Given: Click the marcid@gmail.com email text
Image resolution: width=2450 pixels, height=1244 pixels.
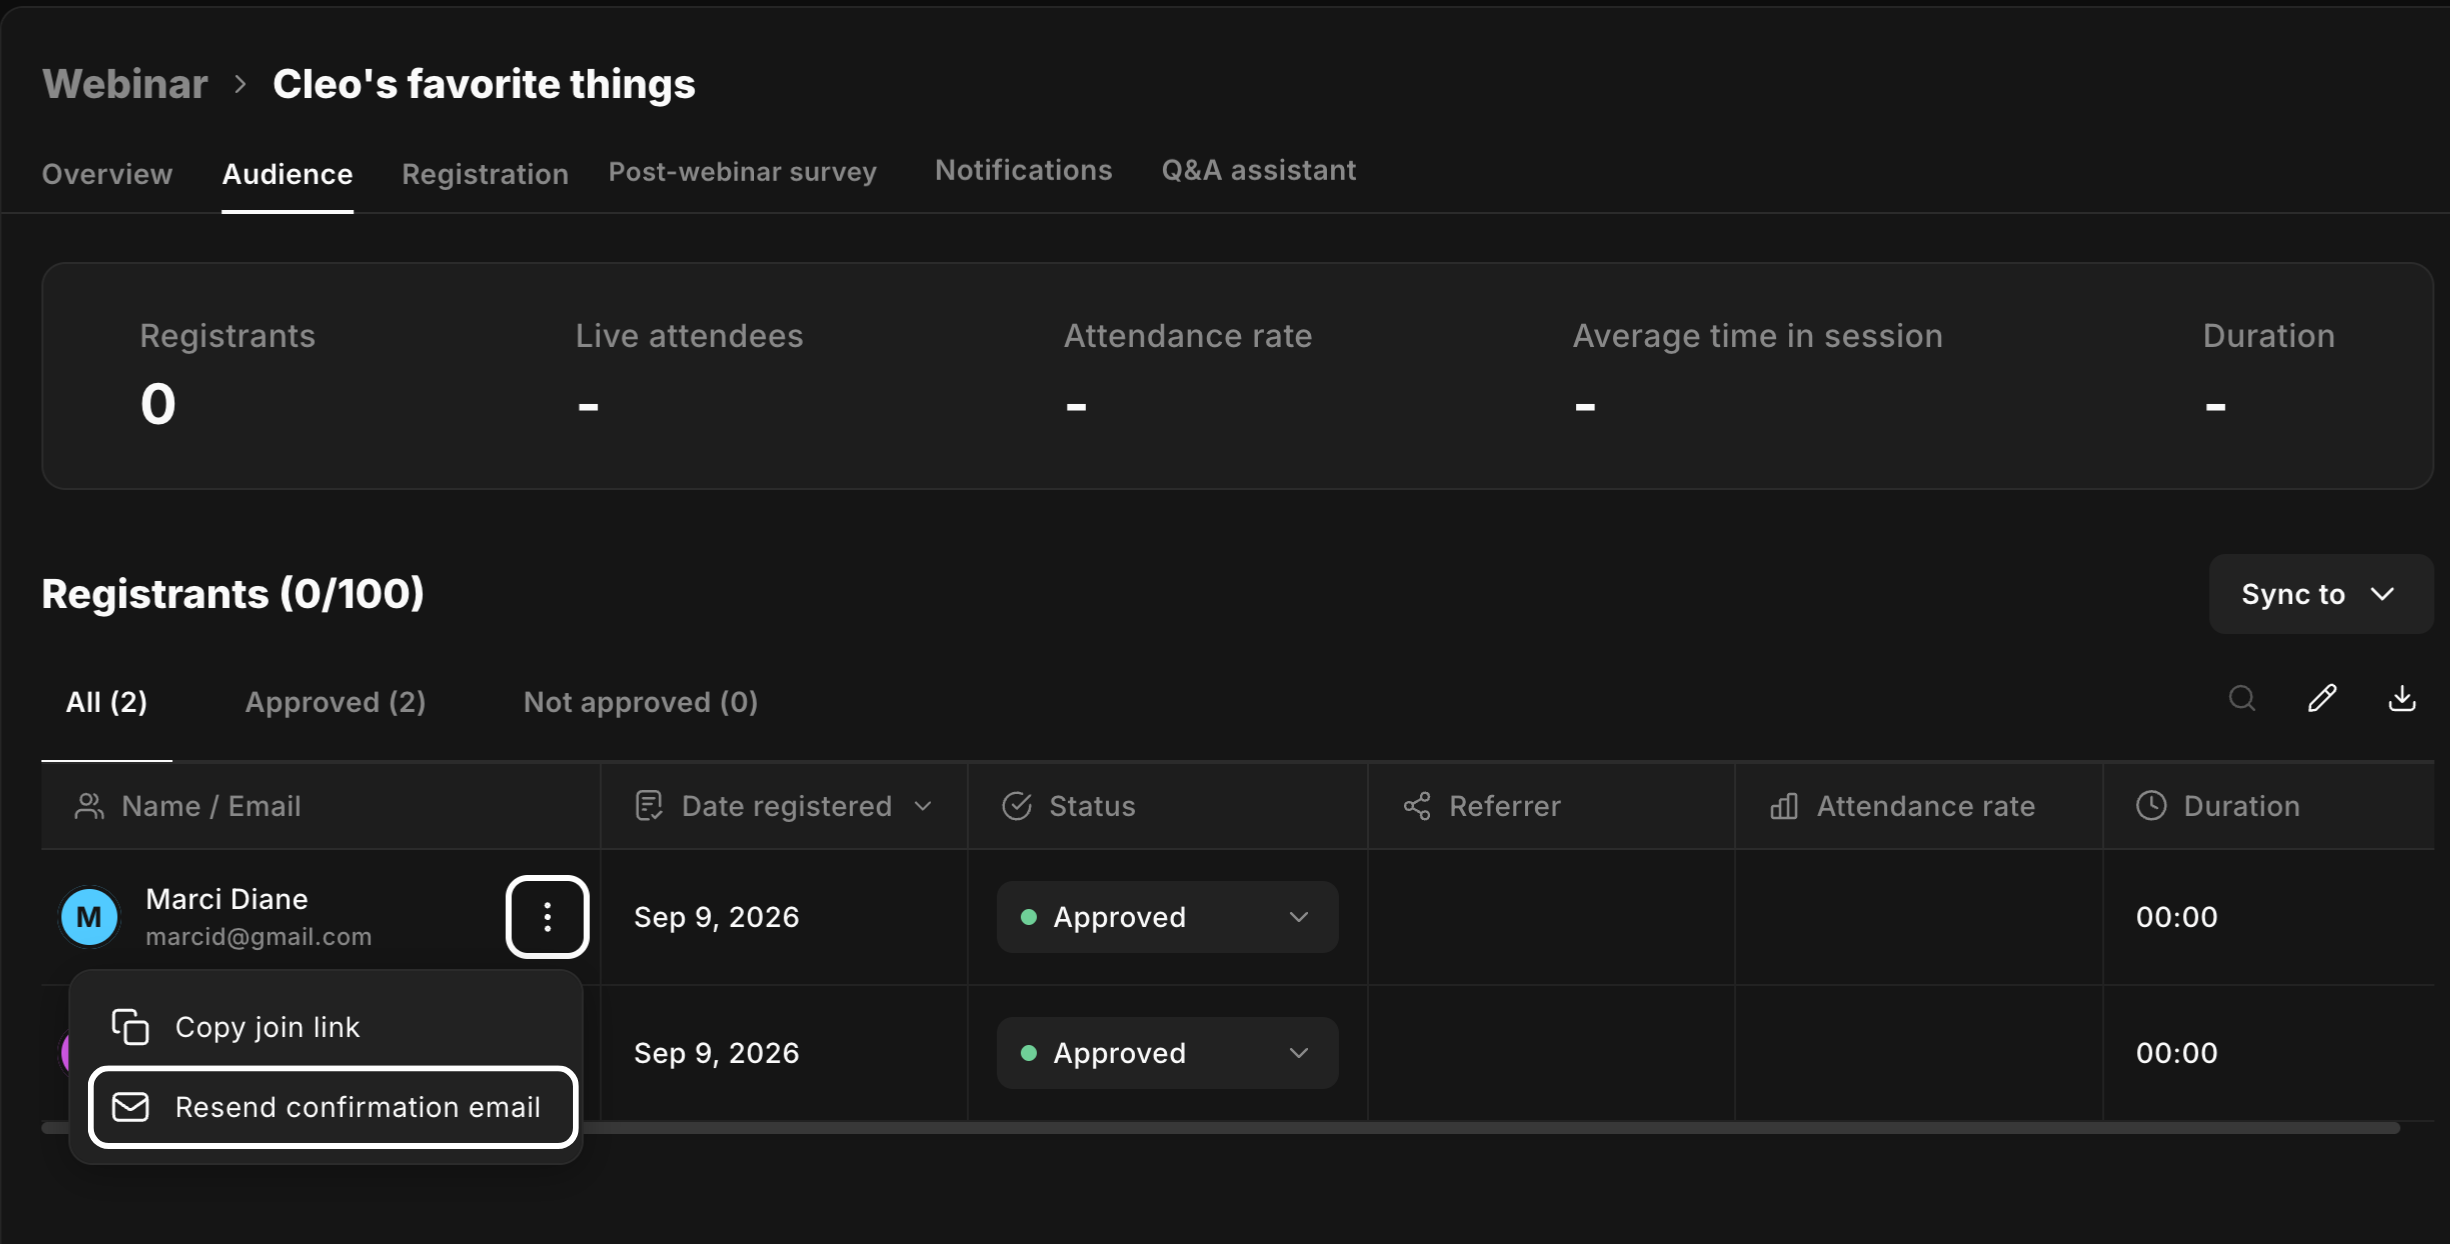Looking at the screenshot, I should (x=259, y=937).
